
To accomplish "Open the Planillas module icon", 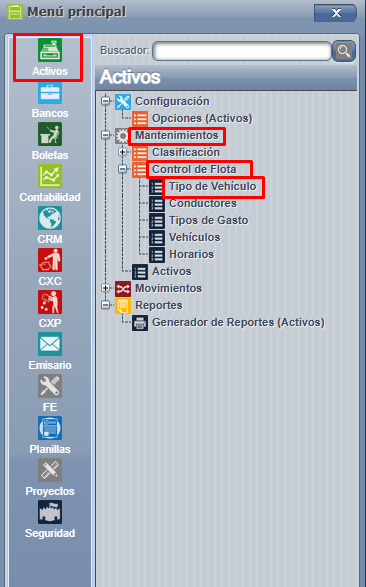I will tap(50, 428).
